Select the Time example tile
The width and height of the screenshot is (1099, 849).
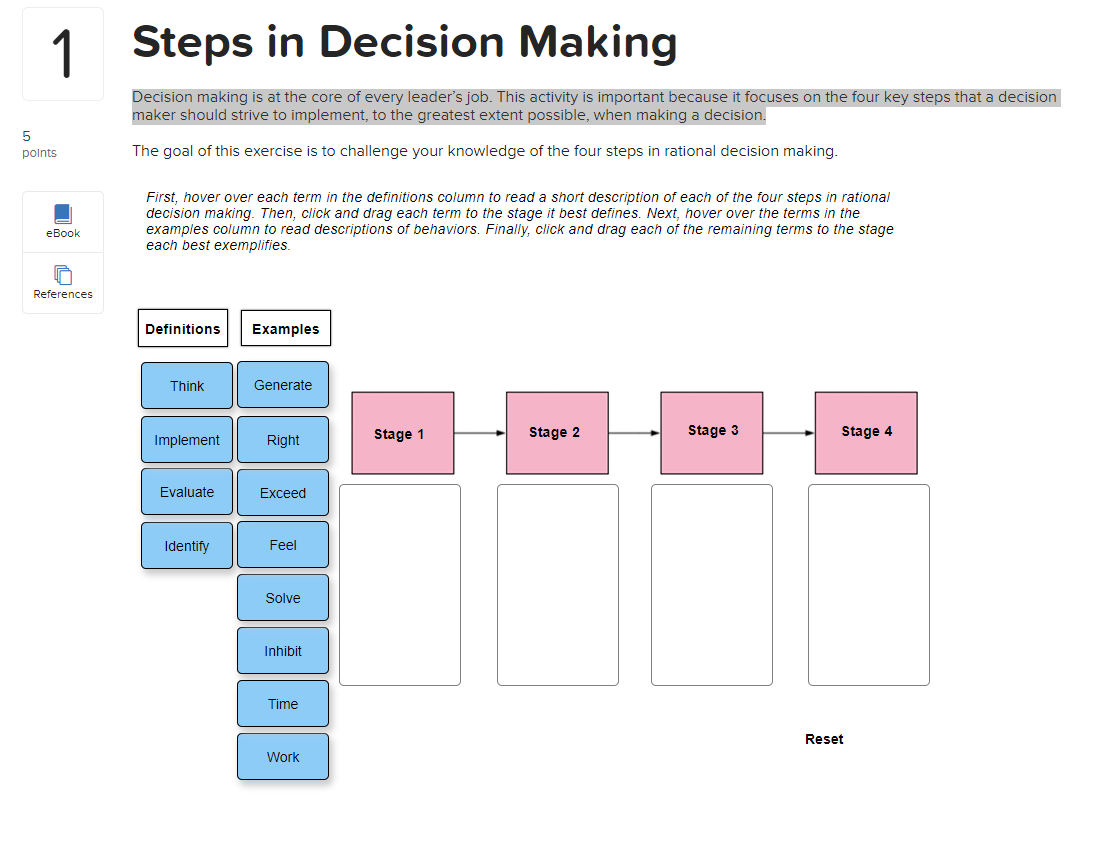coord(283,704)
